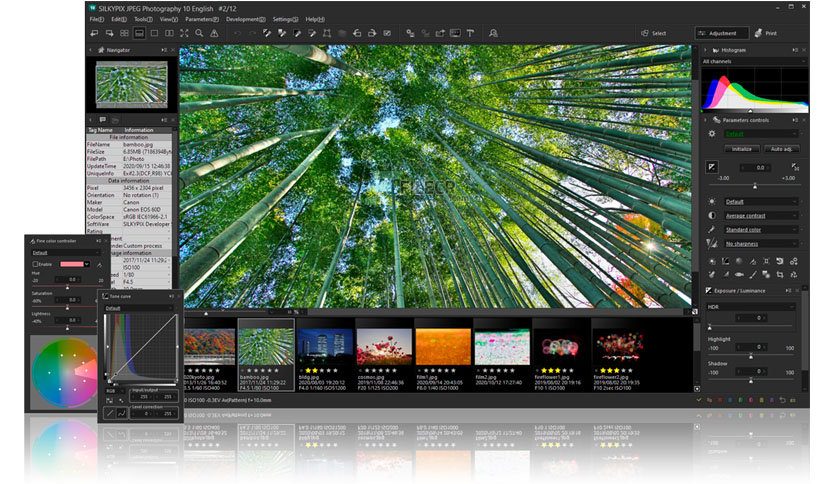Select the bldg.jpg thumbnail
Screen dimensions: 836x484
point(325,356)
